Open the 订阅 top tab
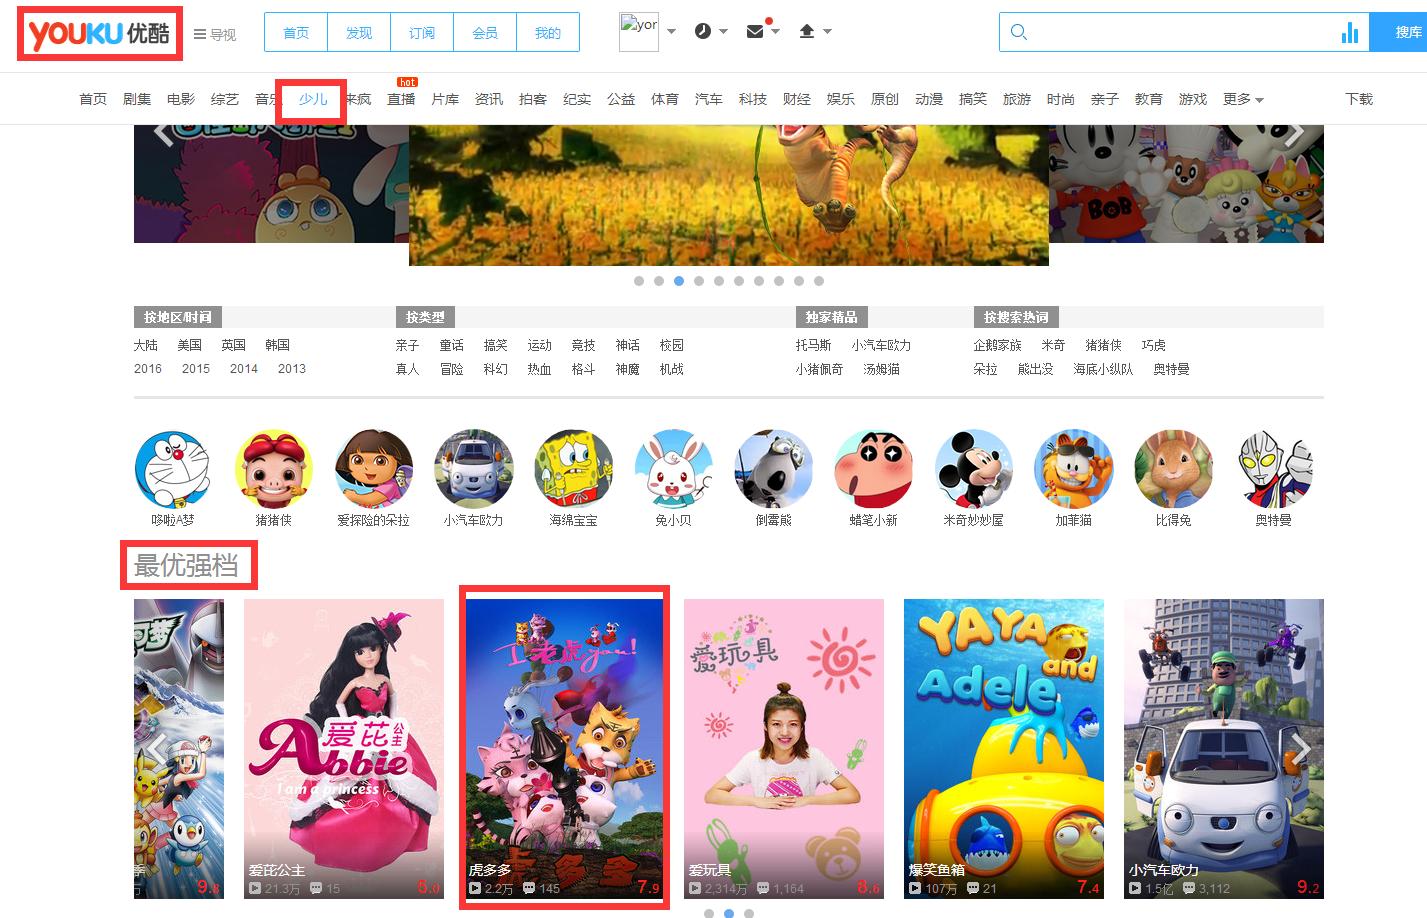 pos(422,33)
